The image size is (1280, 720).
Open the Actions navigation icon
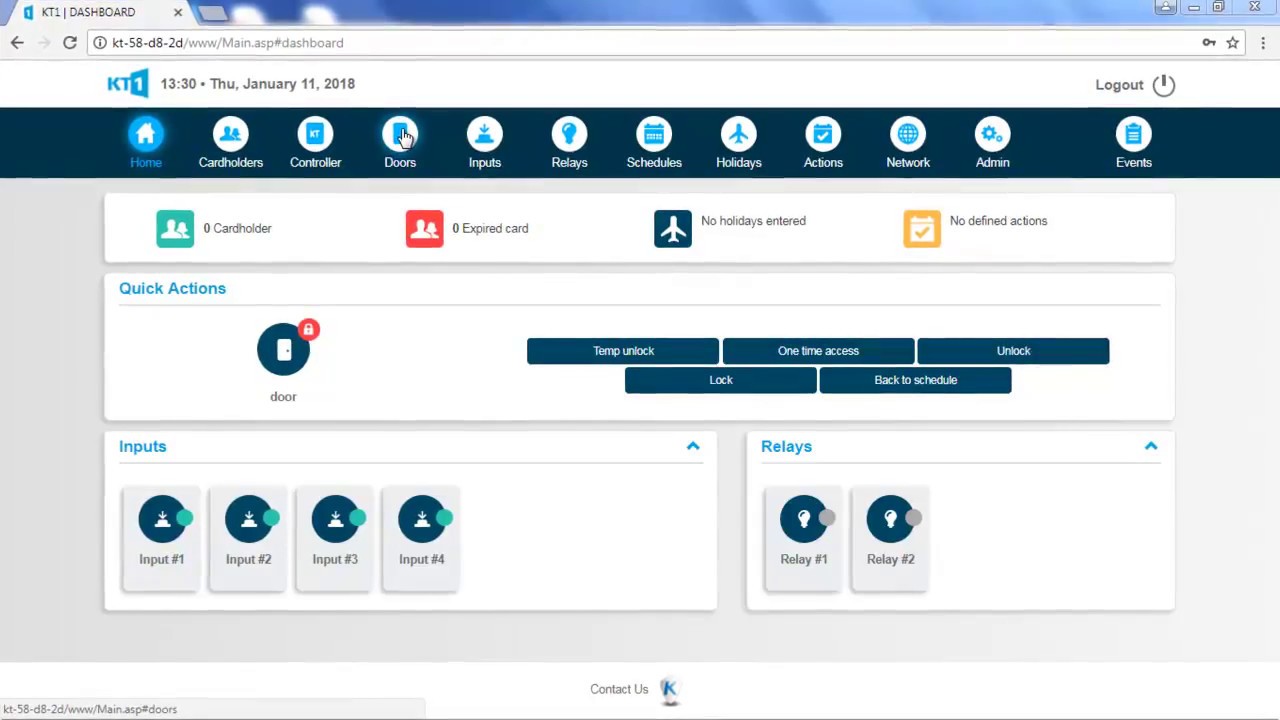point(823,135)
